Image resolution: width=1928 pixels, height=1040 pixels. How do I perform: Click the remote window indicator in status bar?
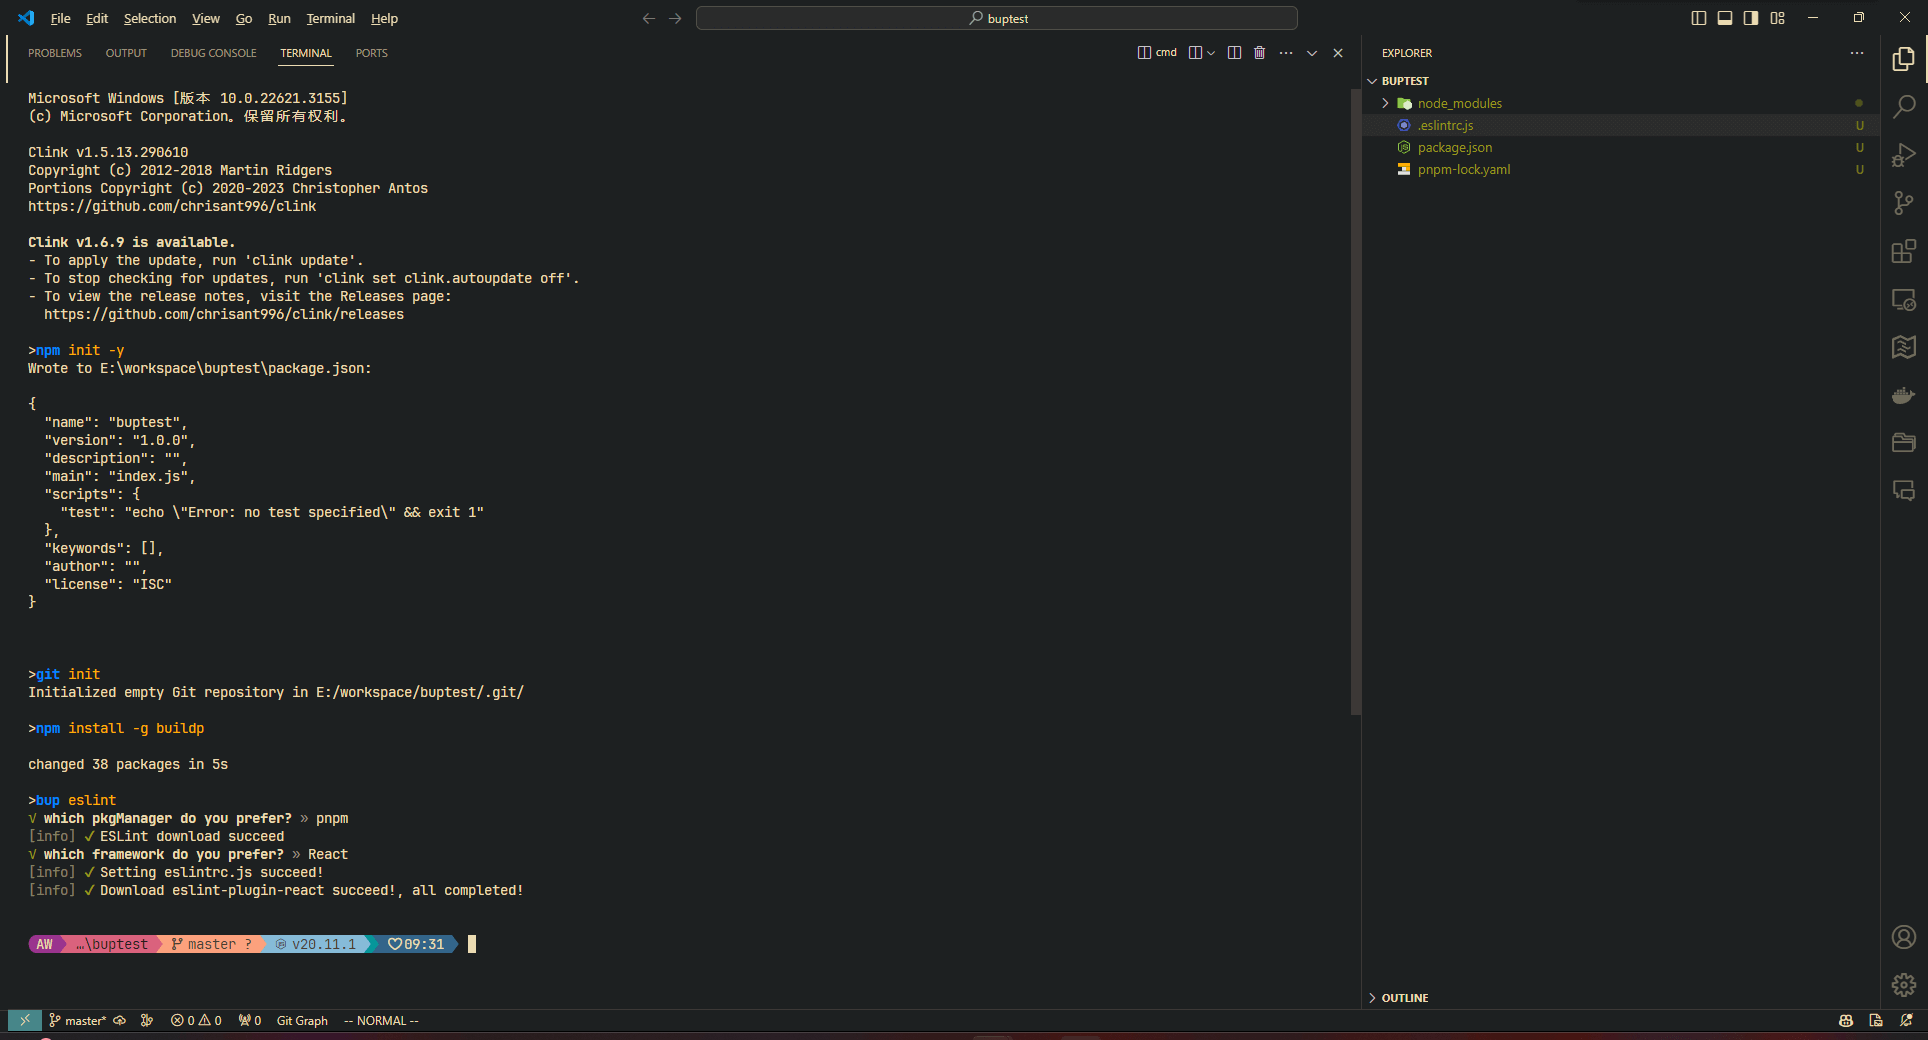pyautogui.click(x=25, y=1020)
